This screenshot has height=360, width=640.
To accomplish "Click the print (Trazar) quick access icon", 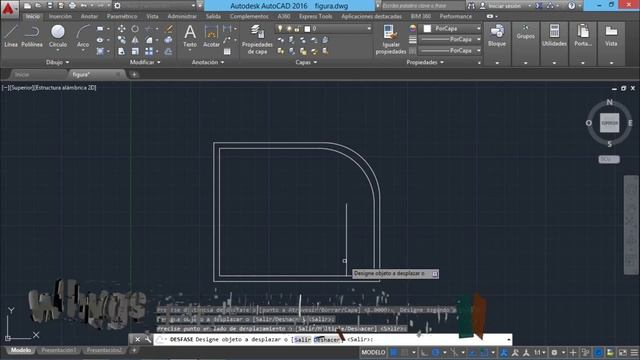I will tap(72, 6).
